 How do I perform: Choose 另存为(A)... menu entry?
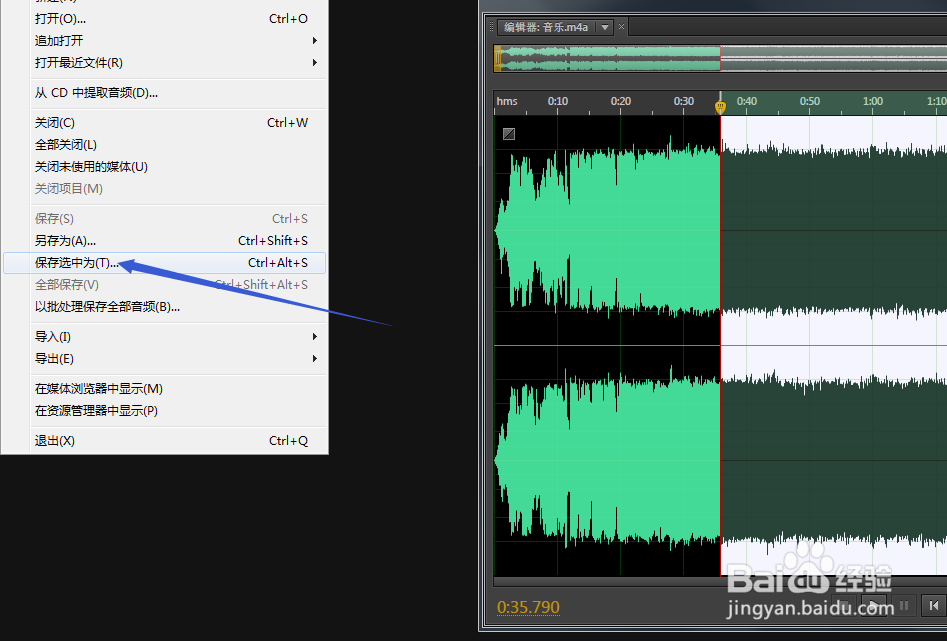pos(165,240)
